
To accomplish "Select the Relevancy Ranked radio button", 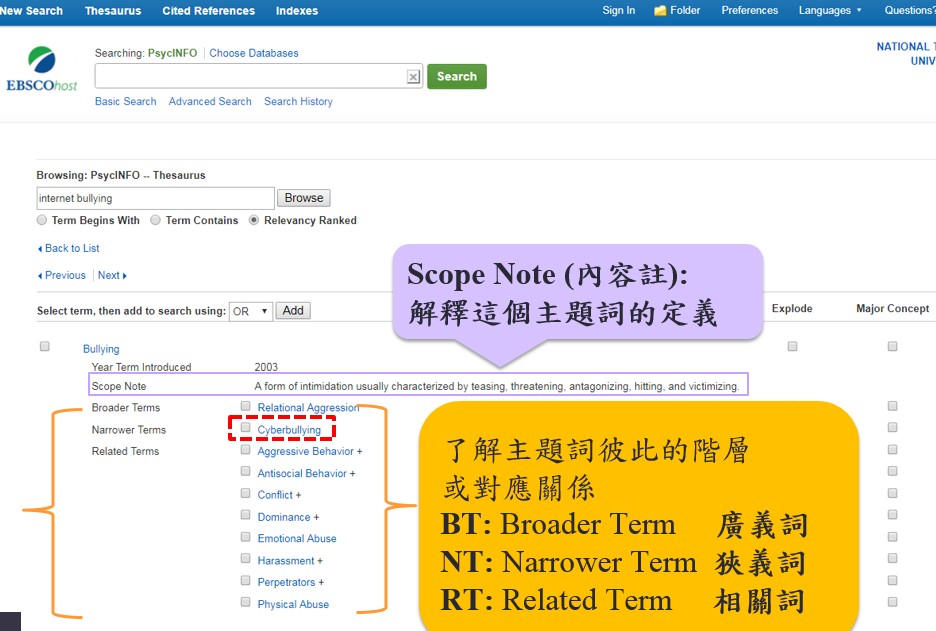I will pos(254,220).
